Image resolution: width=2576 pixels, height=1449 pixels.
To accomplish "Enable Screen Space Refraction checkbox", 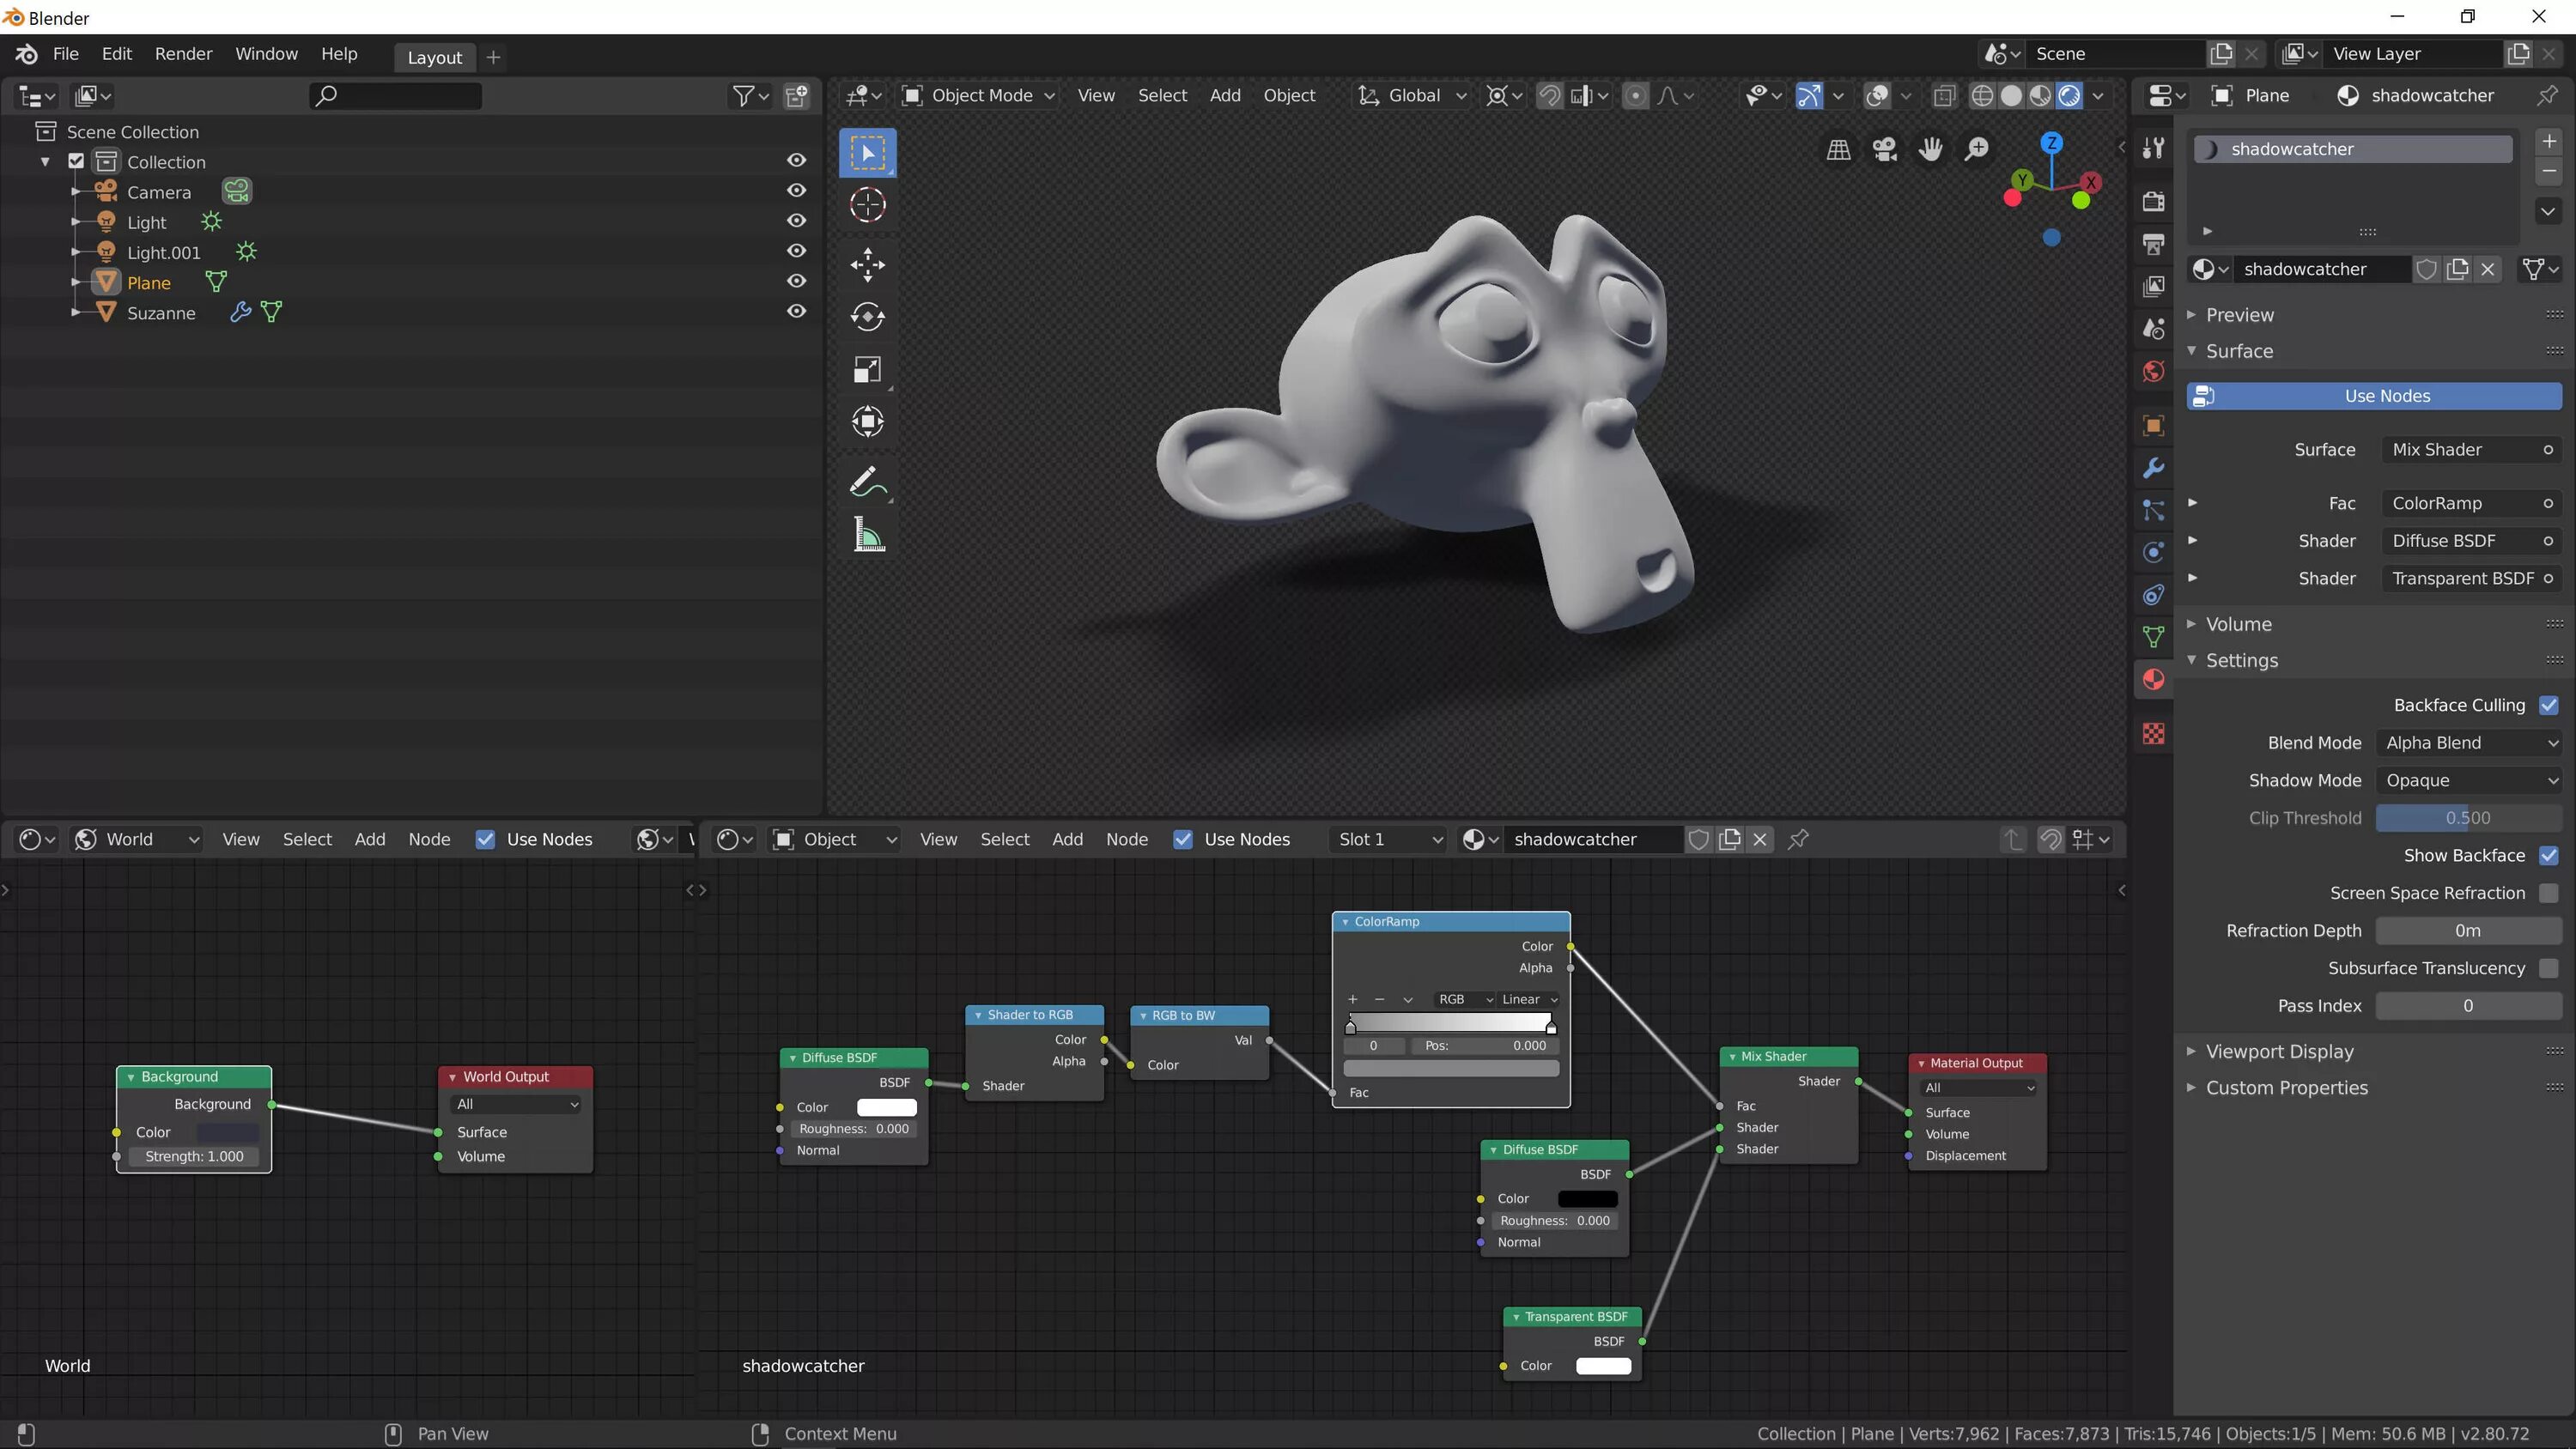I will (2548, 893).
